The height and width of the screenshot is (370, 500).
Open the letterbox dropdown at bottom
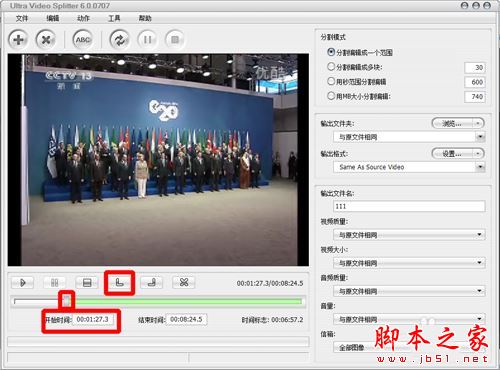click(409, 348)
